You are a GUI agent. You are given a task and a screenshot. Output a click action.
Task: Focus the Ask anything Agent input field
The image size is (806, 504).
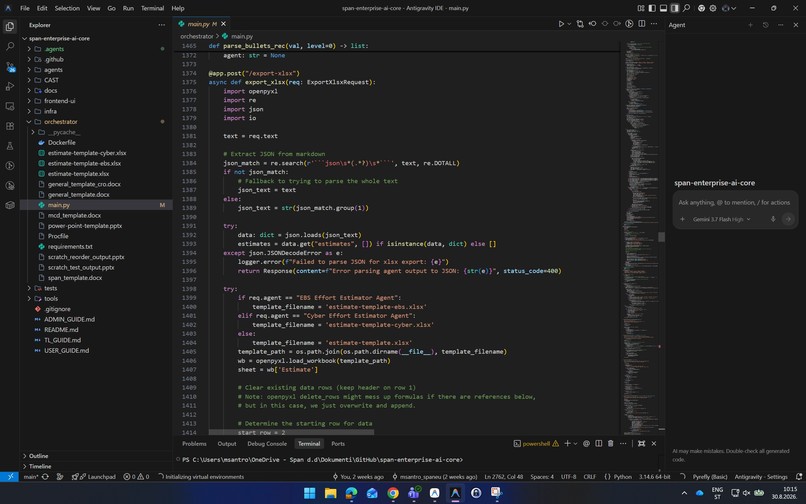click(734, 203)
